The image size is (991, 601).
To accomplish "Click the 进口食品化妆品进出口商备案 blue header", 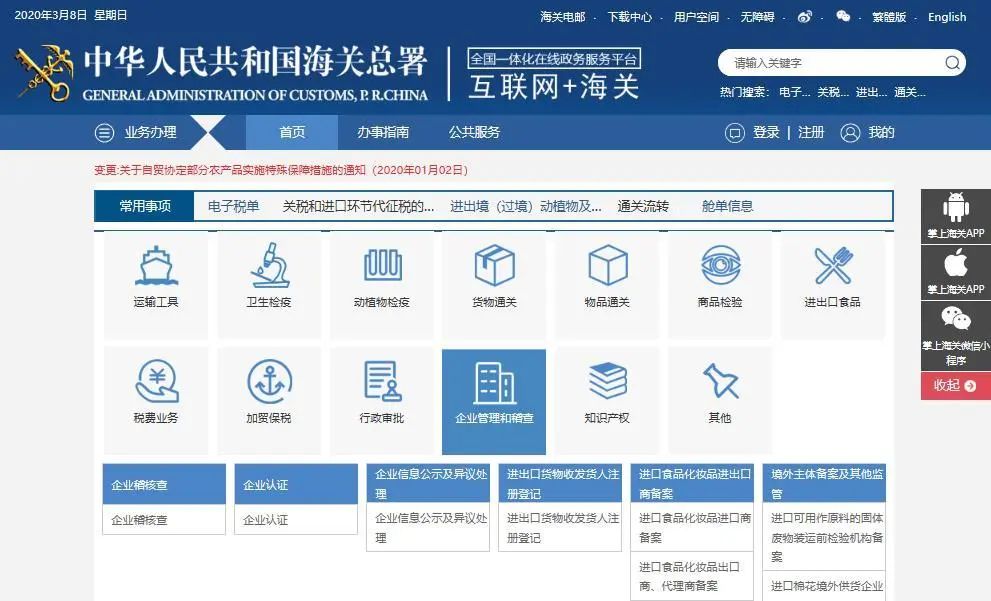I will click(692, 483).
